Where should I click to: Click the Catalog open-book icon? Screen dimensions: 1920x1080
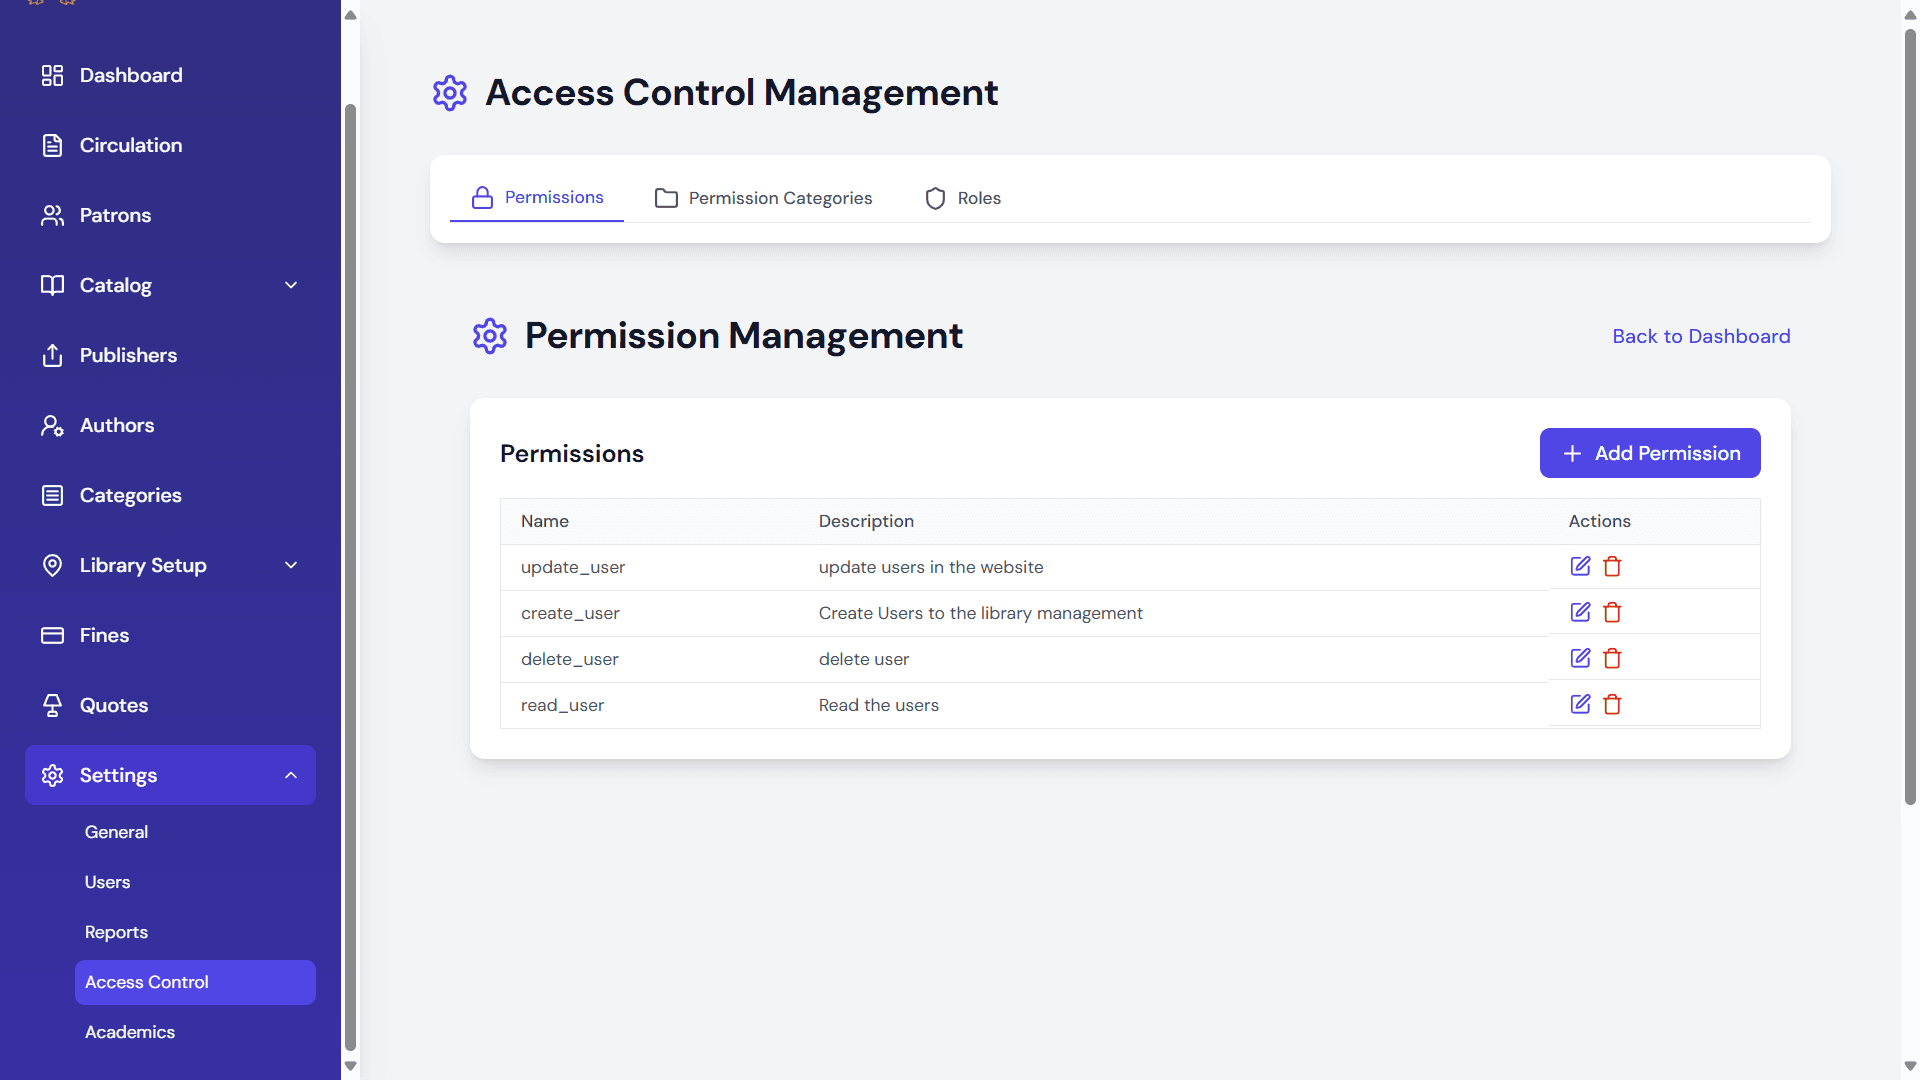[52, 286]
